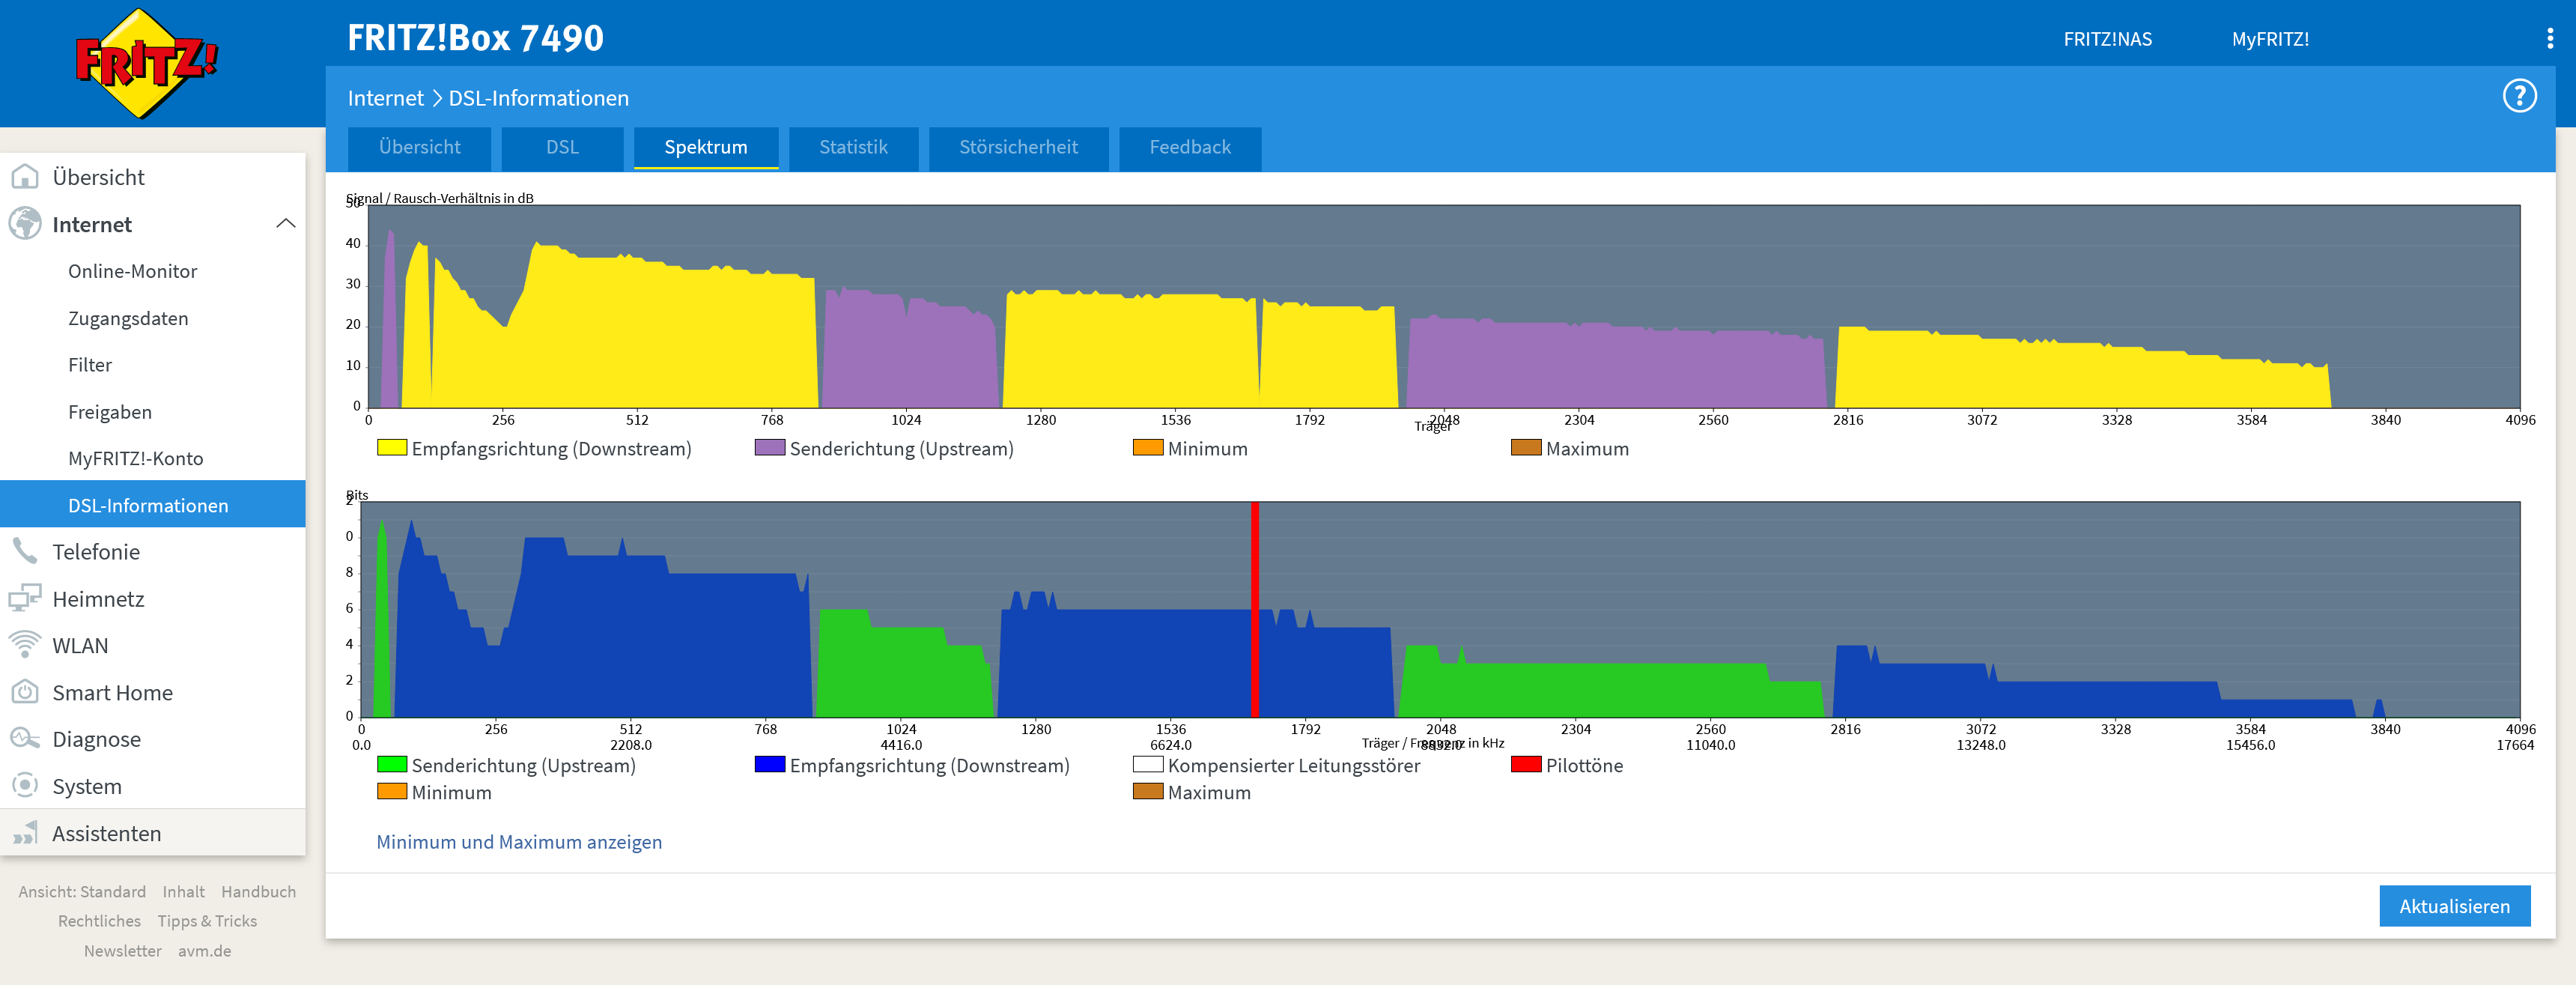Open the Telefonie menu
This screenshot has width=2576, height=985.
click(x=153, y=551)
